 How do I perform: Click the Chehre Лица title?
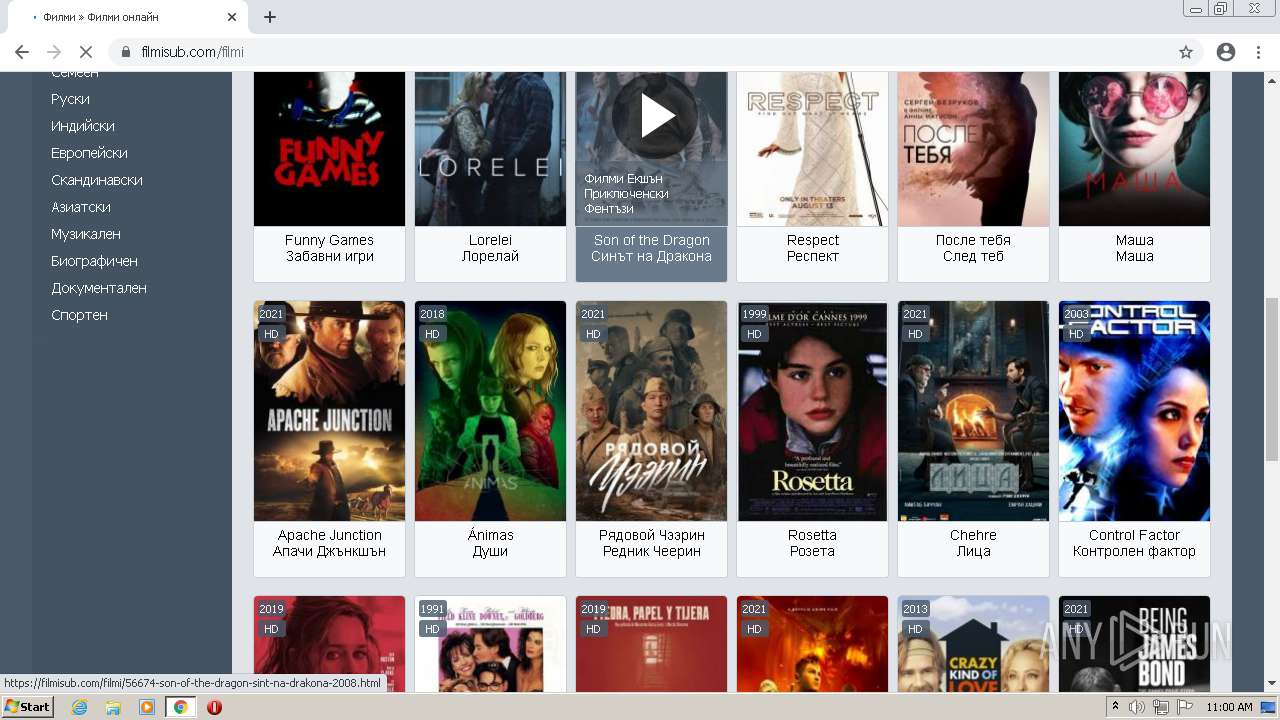(973, 543)
